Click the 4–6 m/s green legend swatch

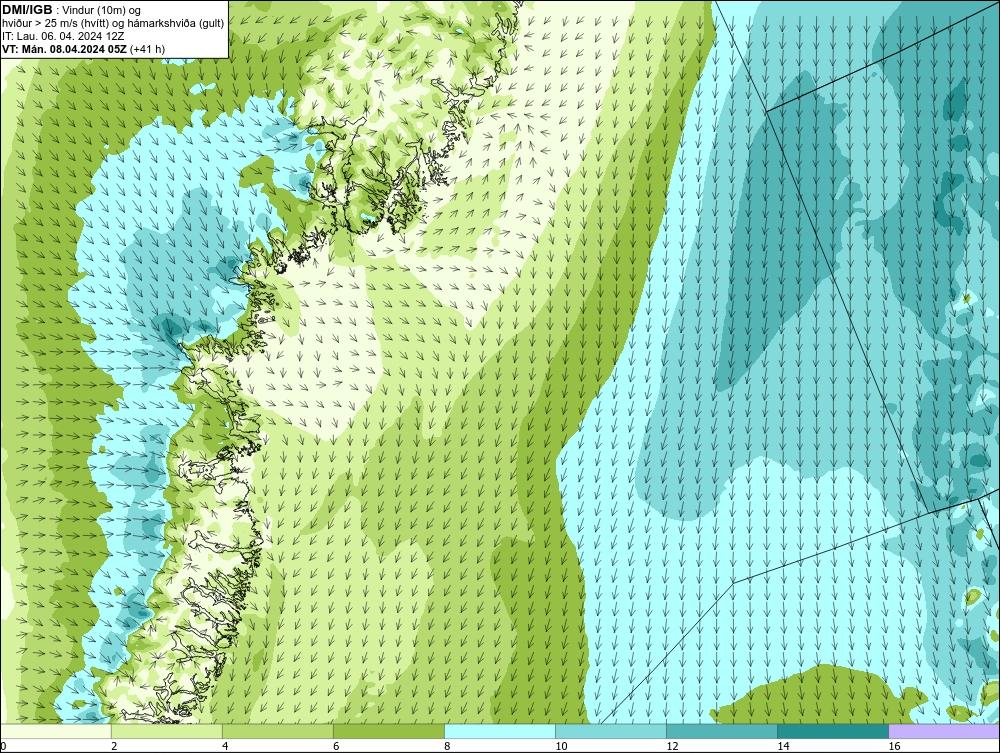278,731
